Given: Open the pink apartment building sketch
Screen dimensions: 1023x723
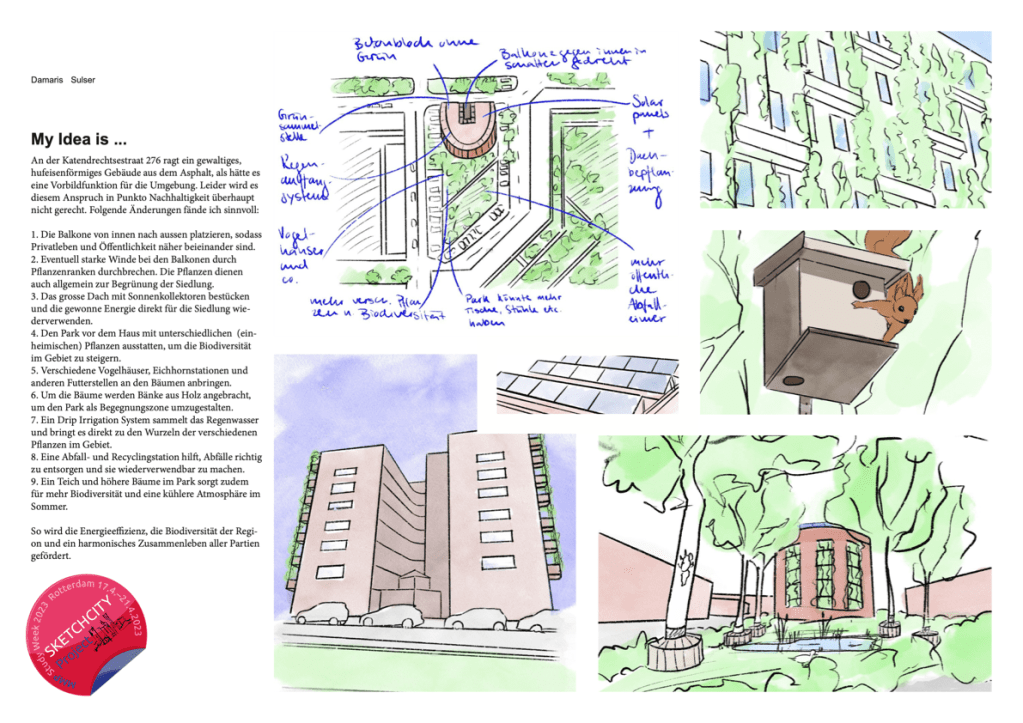Looking at the screenshot, I should (425, 520).
